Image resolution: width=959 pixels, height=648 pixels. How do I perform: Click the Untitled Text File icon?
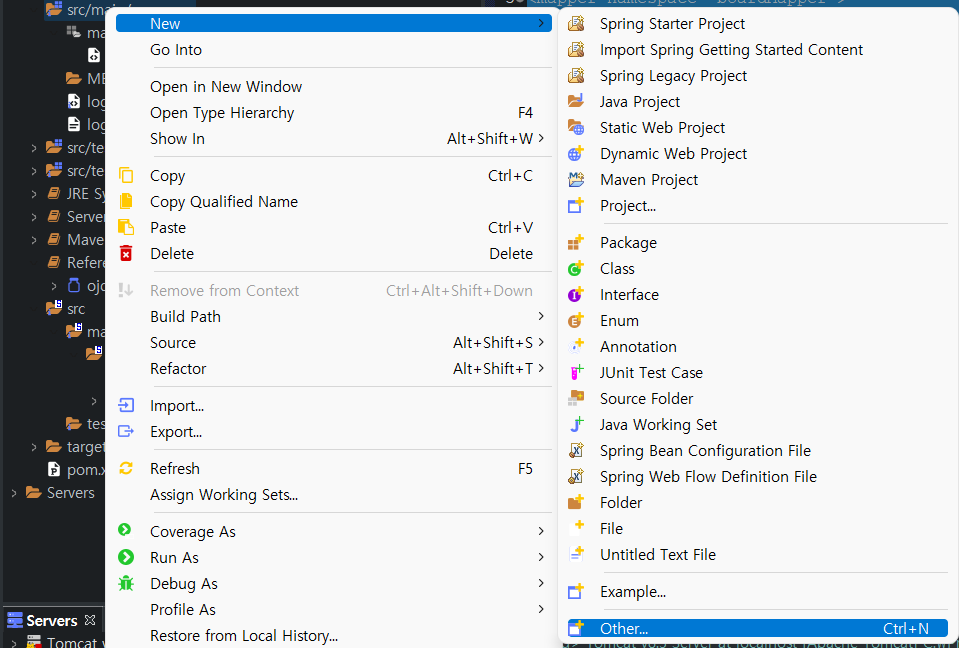coord(576,554)
